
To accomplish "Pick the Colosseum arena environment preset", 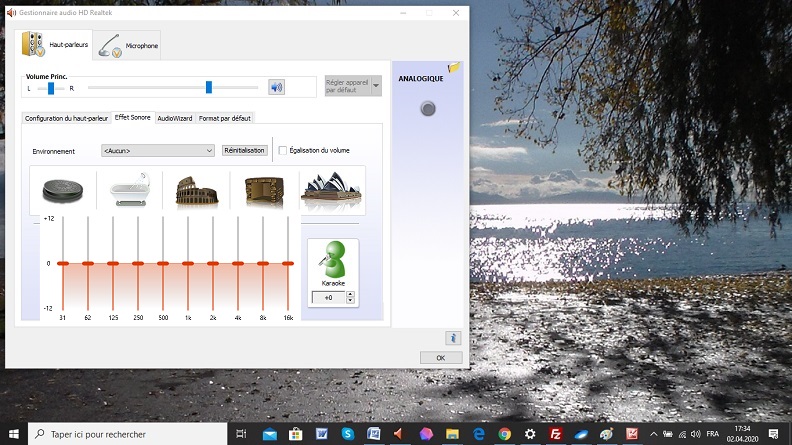I will (197, 190).
